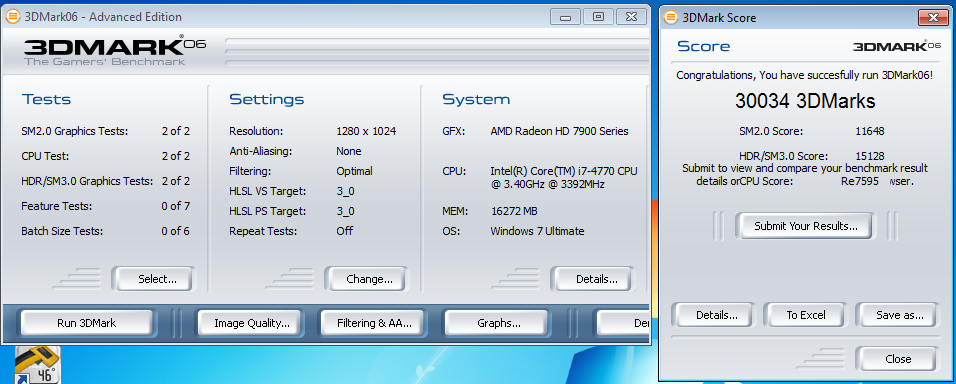Viewport: 956px width, 384px height.
Task: Click the Congratulations message text
Action: click(x=804, y=76)
